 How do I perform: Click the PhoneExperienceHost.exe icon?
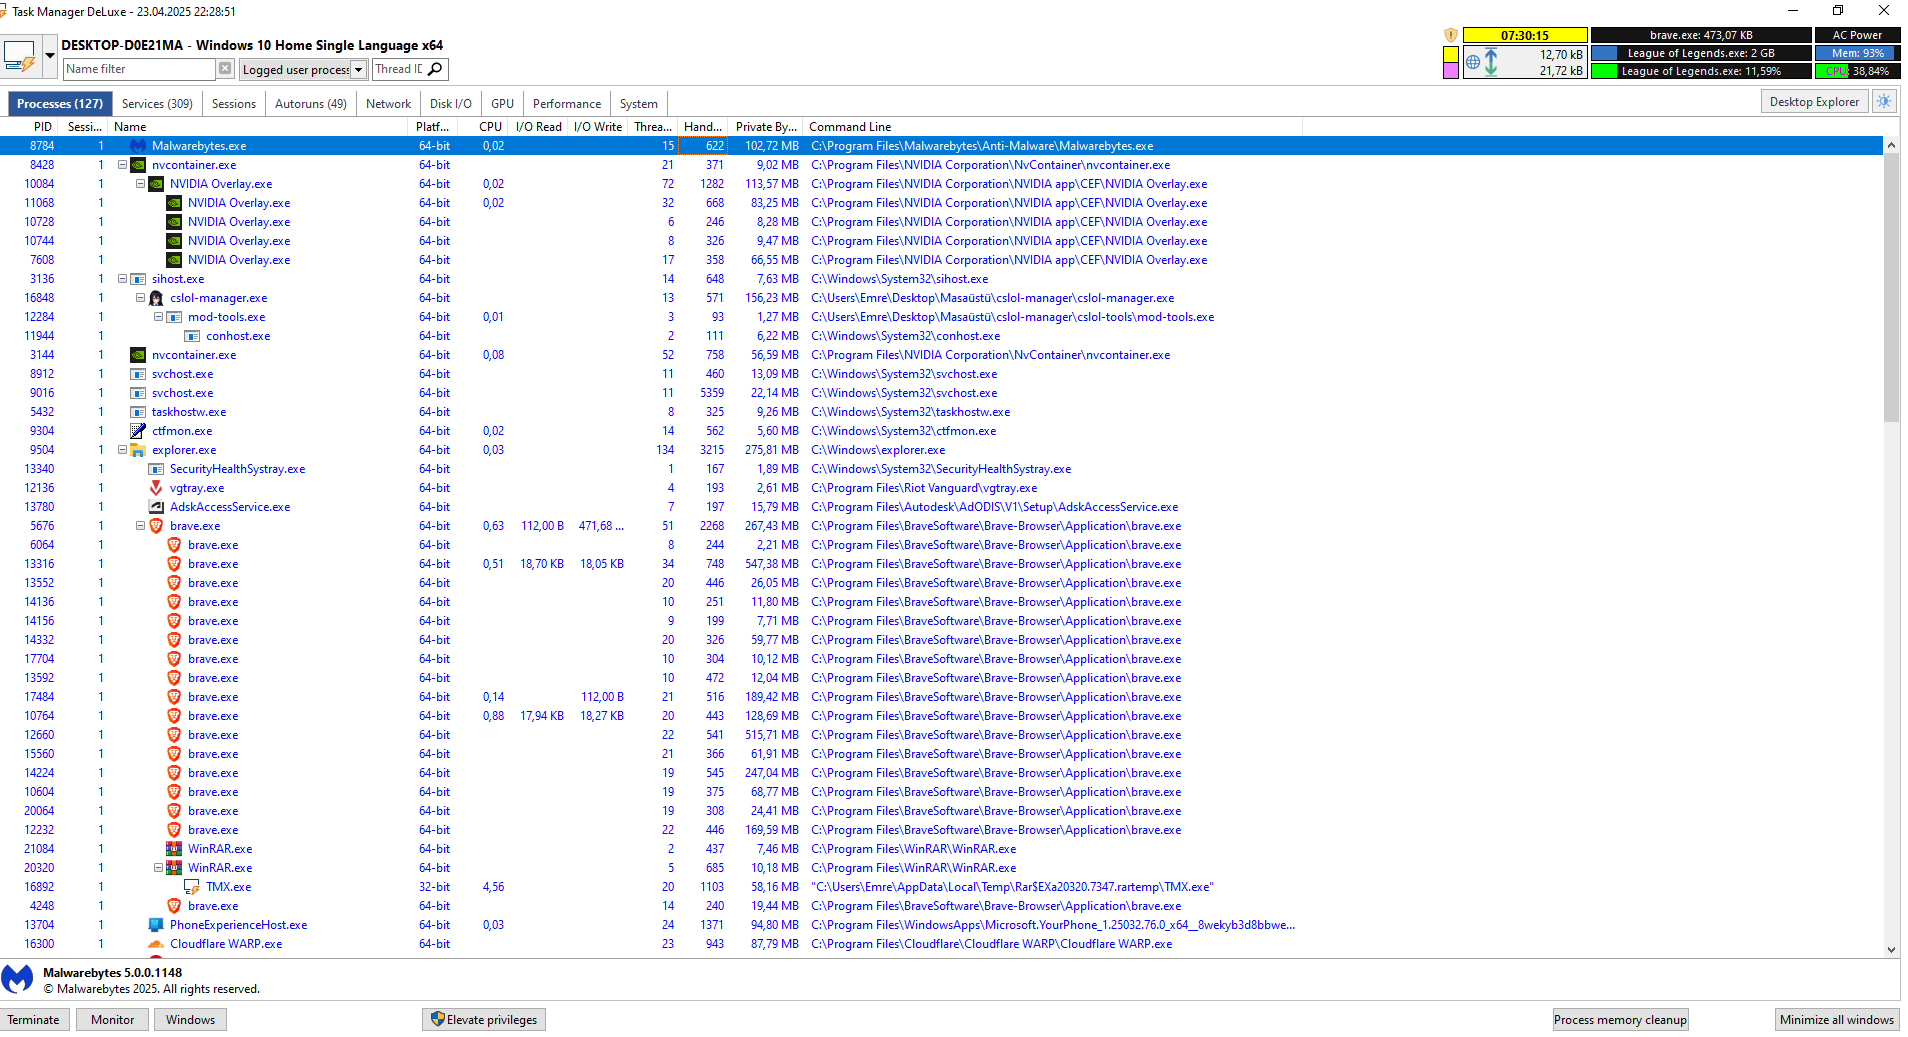click(156, 925)
